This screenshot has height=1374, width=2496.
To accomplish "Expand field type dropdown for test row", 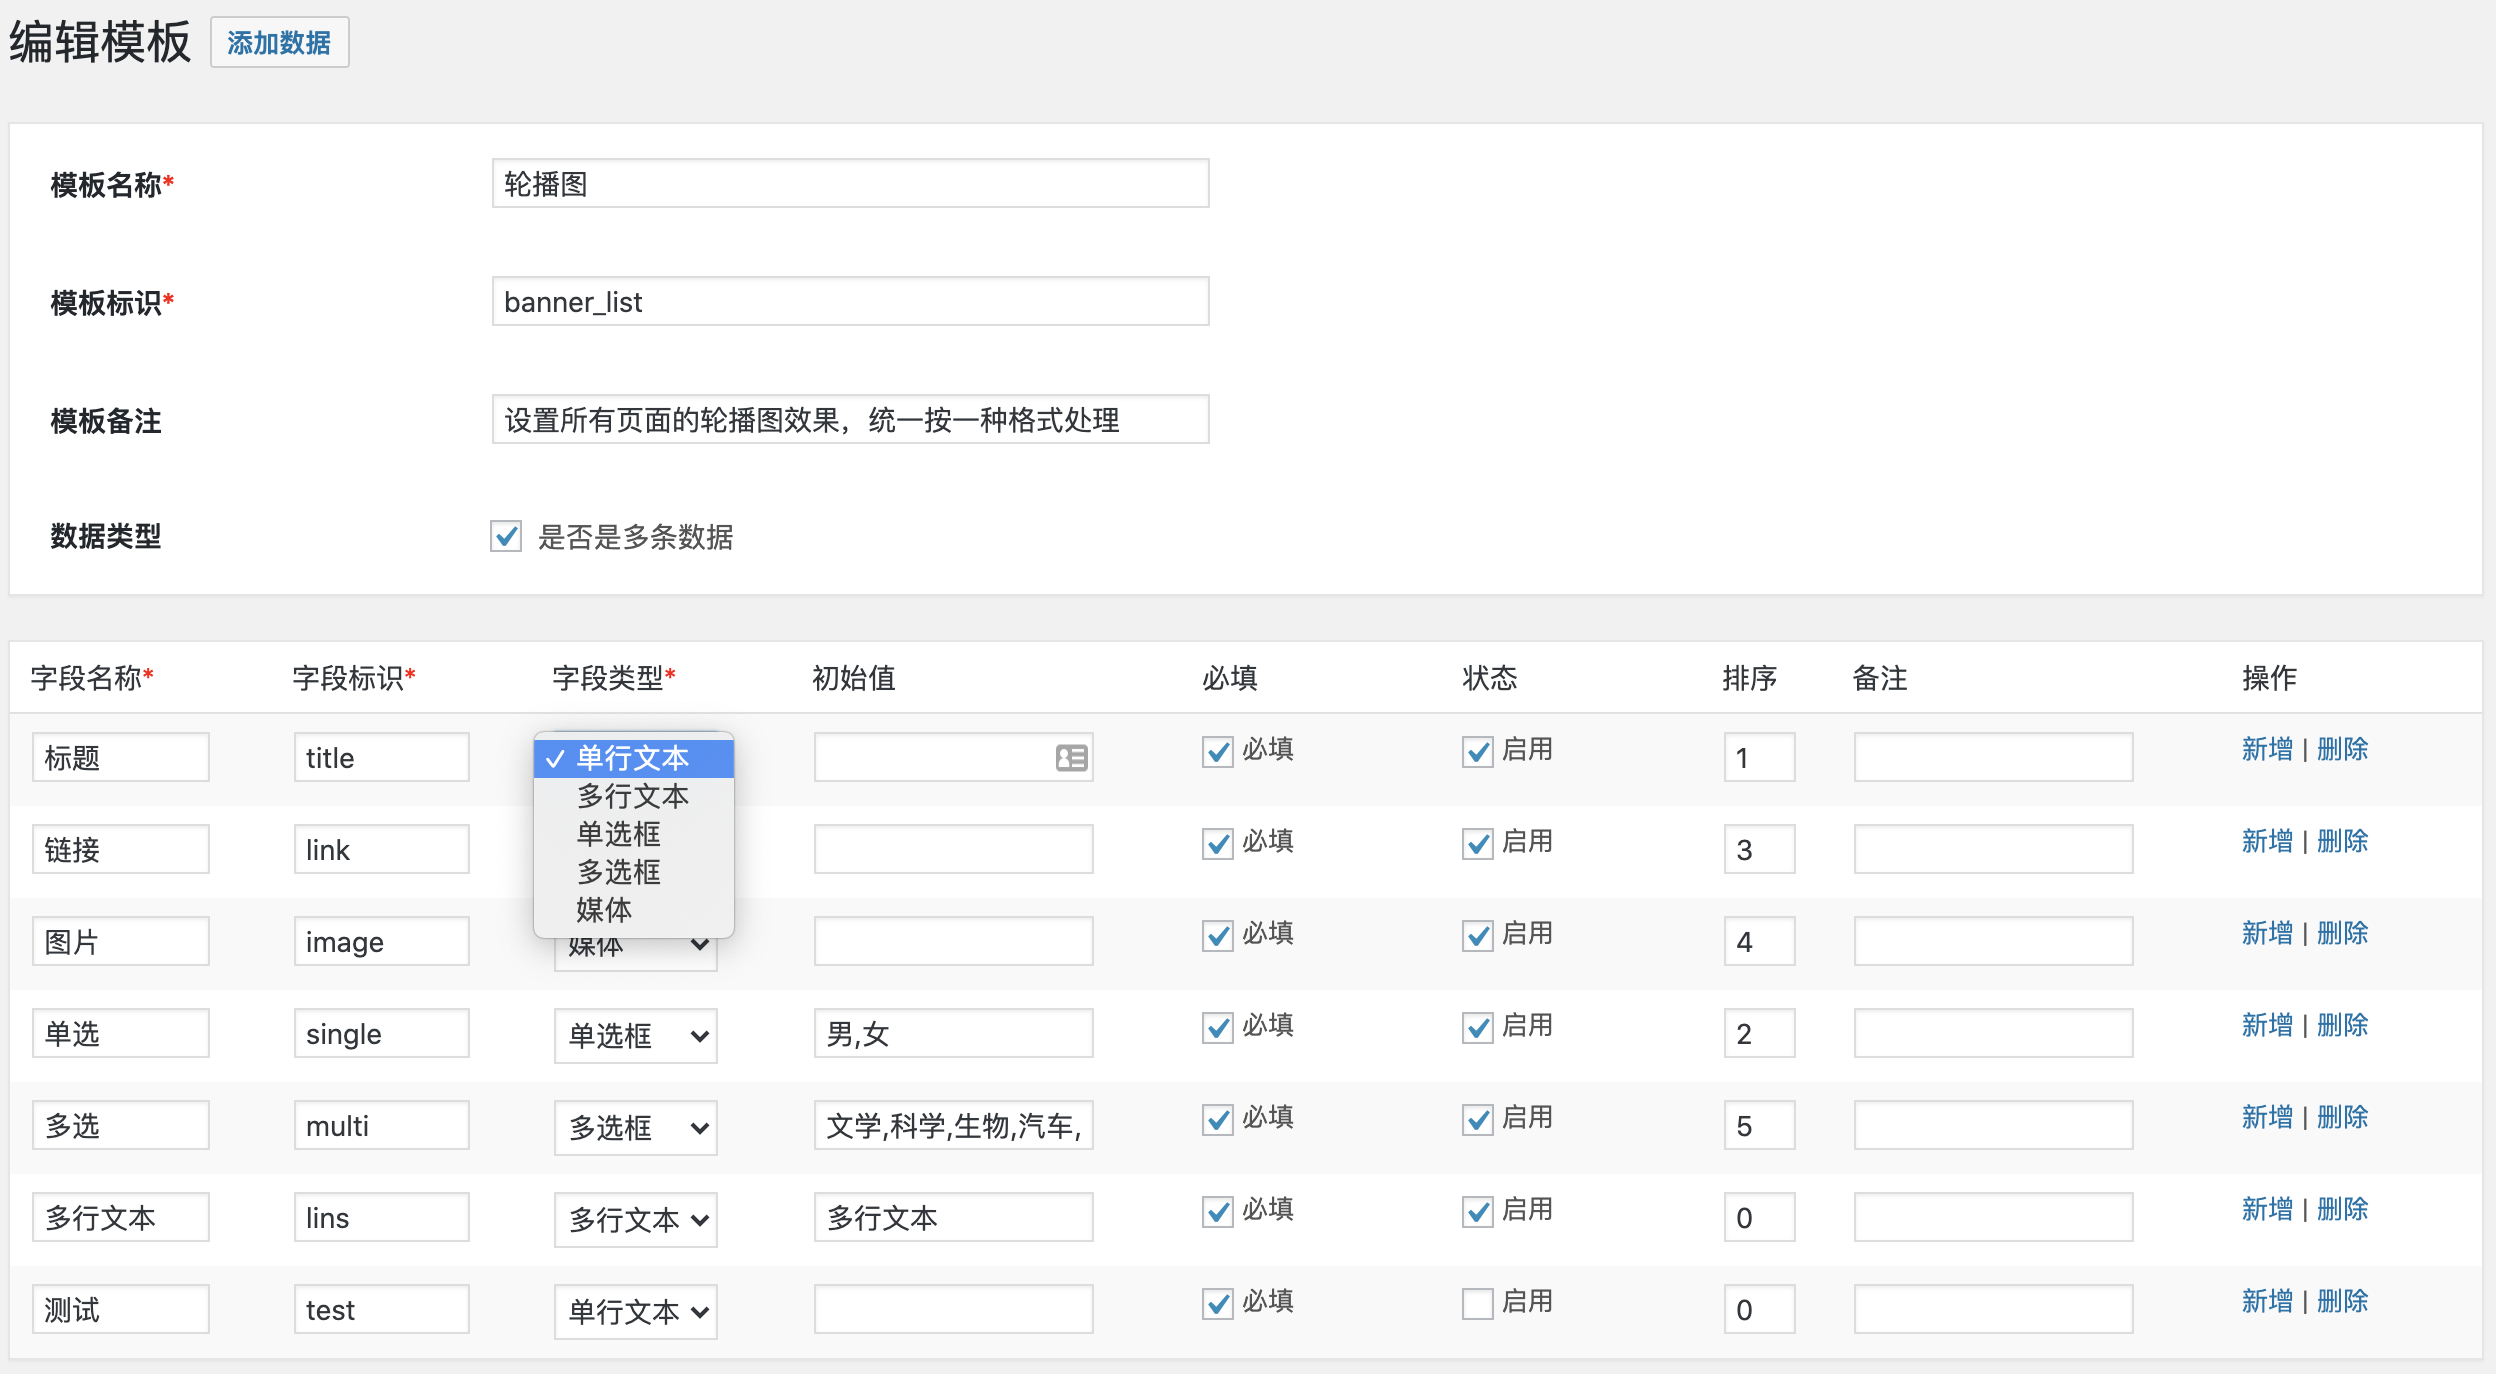I will (x=636, y=1311).
